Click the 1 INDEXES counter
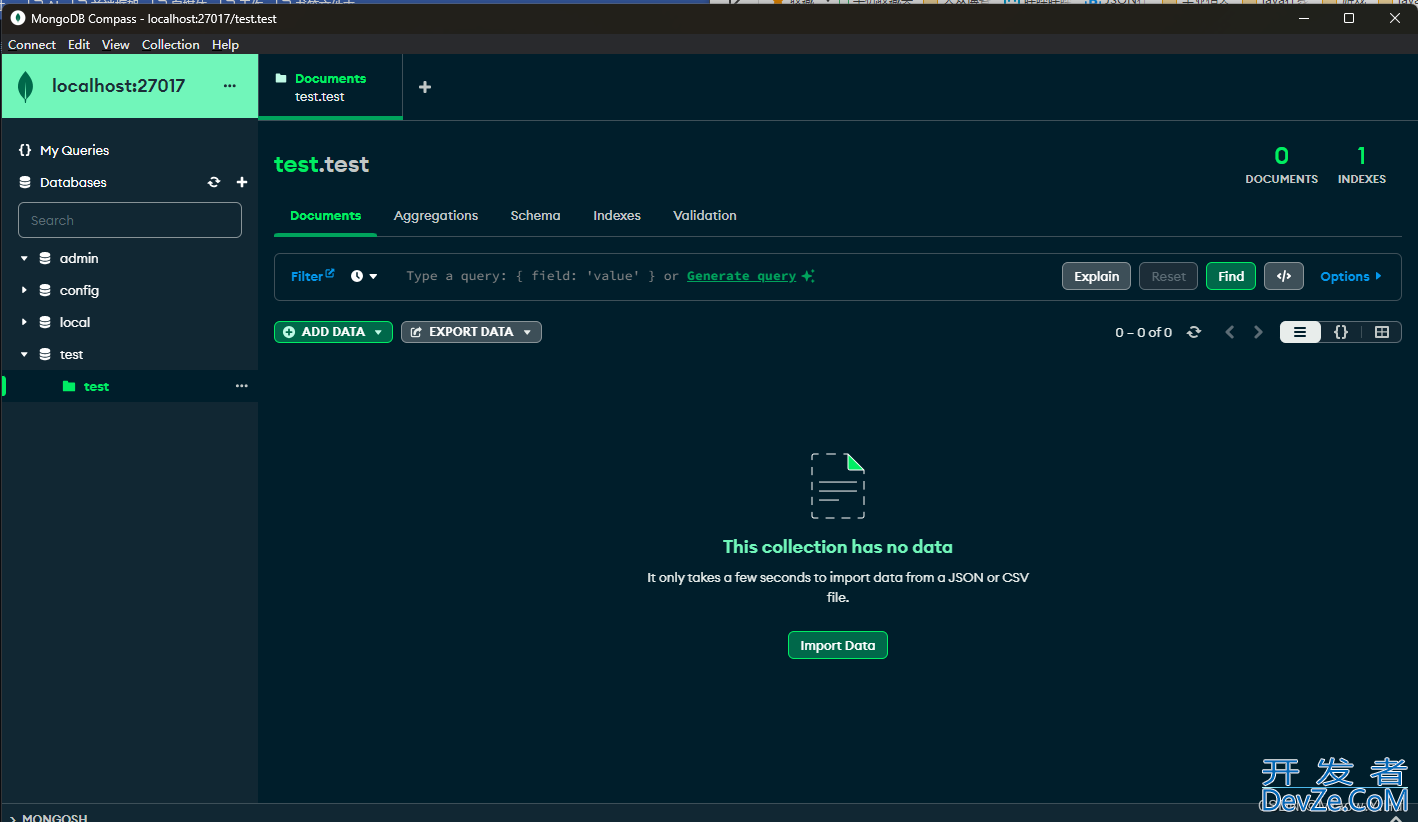 (1362, 165)
